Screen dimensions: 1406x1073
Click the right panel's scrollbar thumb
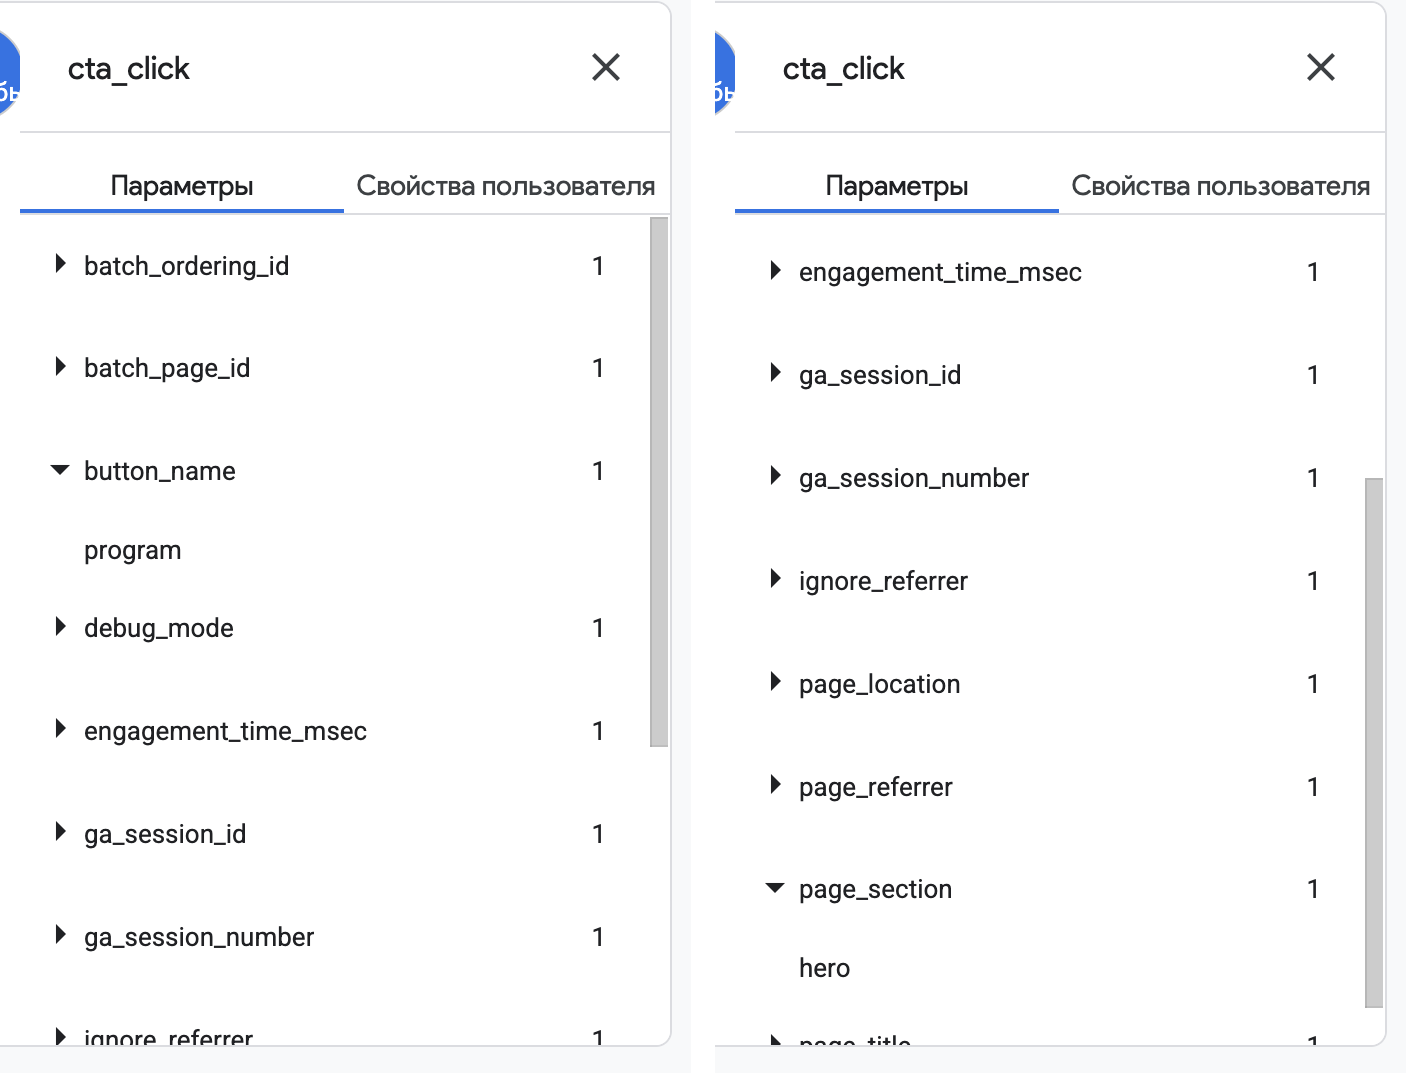[x=1374, y=743]
